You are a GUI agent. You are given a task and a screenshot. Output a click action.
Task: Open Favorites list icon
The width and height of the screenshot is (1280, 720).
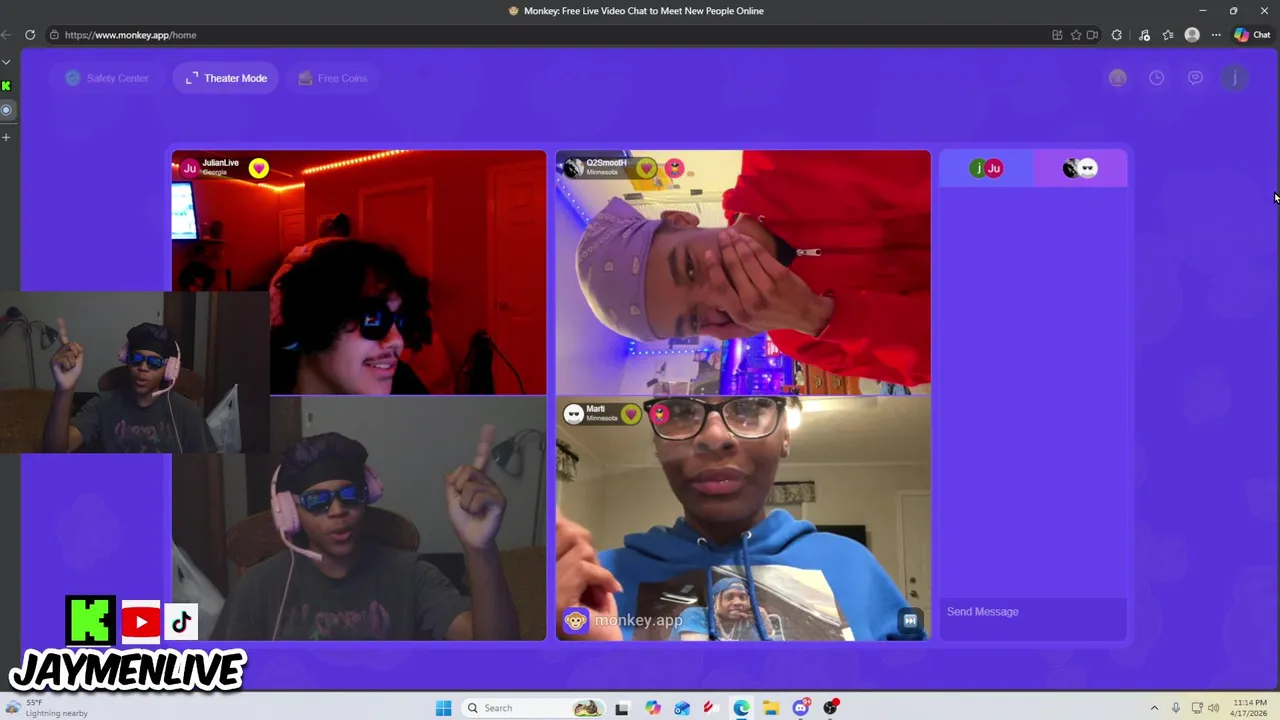tap(1168, 35)
